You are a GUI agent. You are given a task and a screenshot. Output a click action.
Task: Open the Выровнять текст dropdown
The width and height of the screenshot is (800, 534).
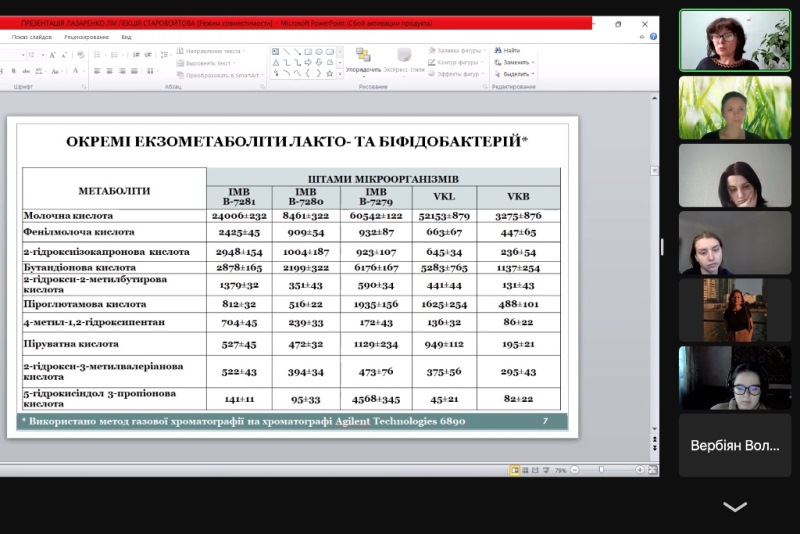(206, 63)
